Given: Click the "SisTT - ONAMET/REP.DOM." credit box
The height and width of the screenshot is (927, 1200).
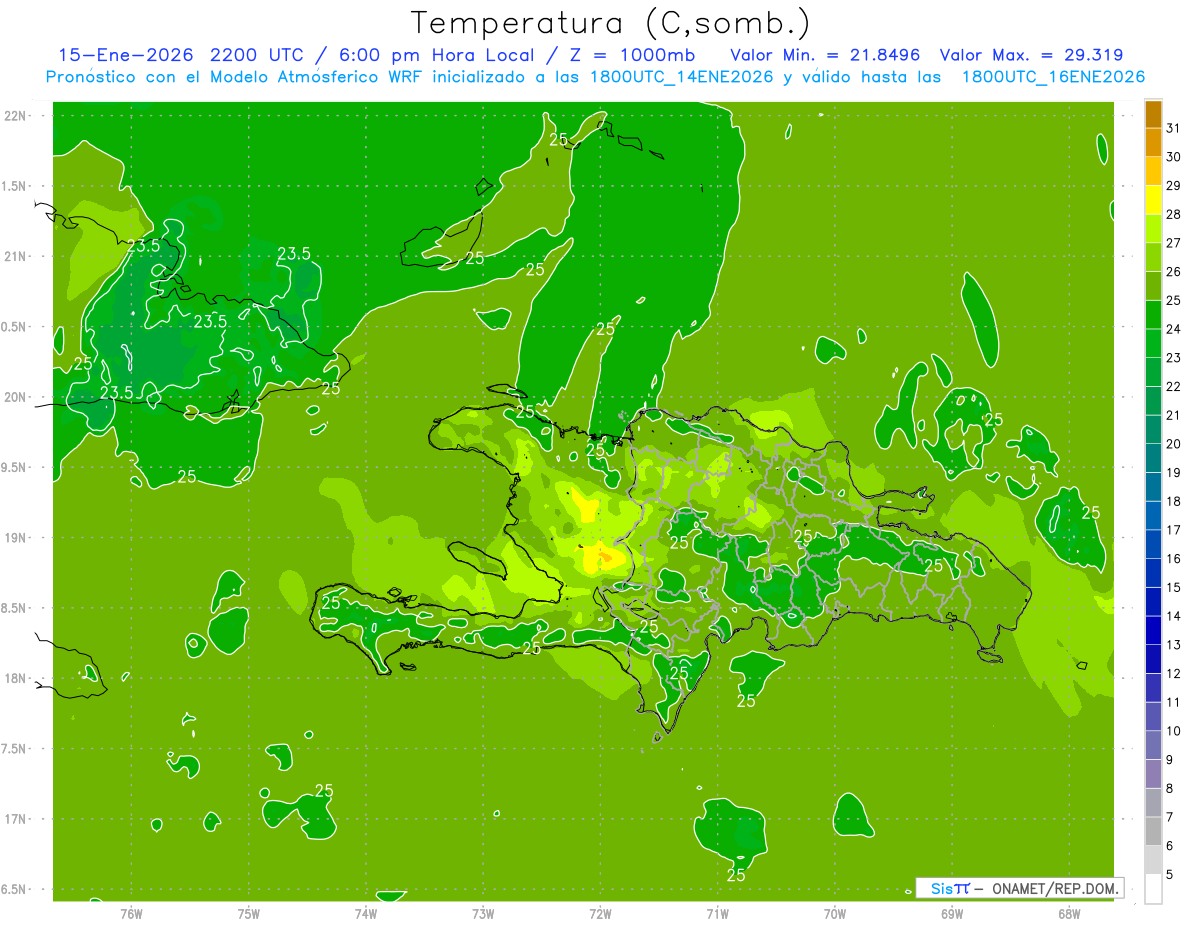Looking at the screenshot, I should (1019, 888).
